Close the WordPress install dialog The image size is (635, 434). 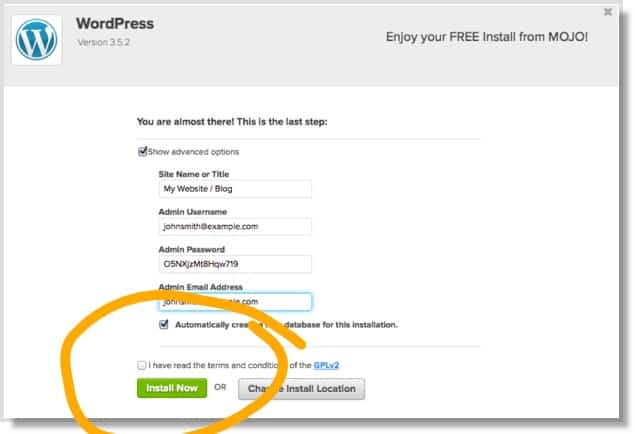click(x=607, y=12)
